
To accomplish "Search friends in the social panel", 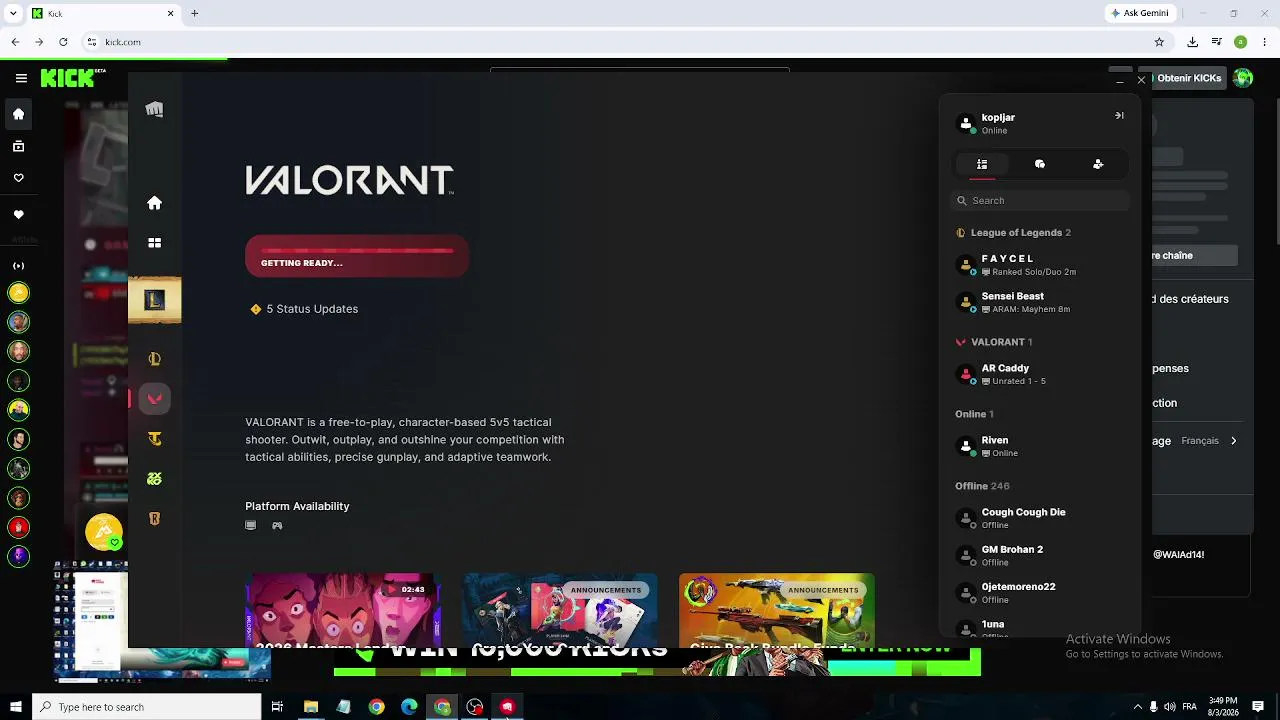I will click(1040, 200).
